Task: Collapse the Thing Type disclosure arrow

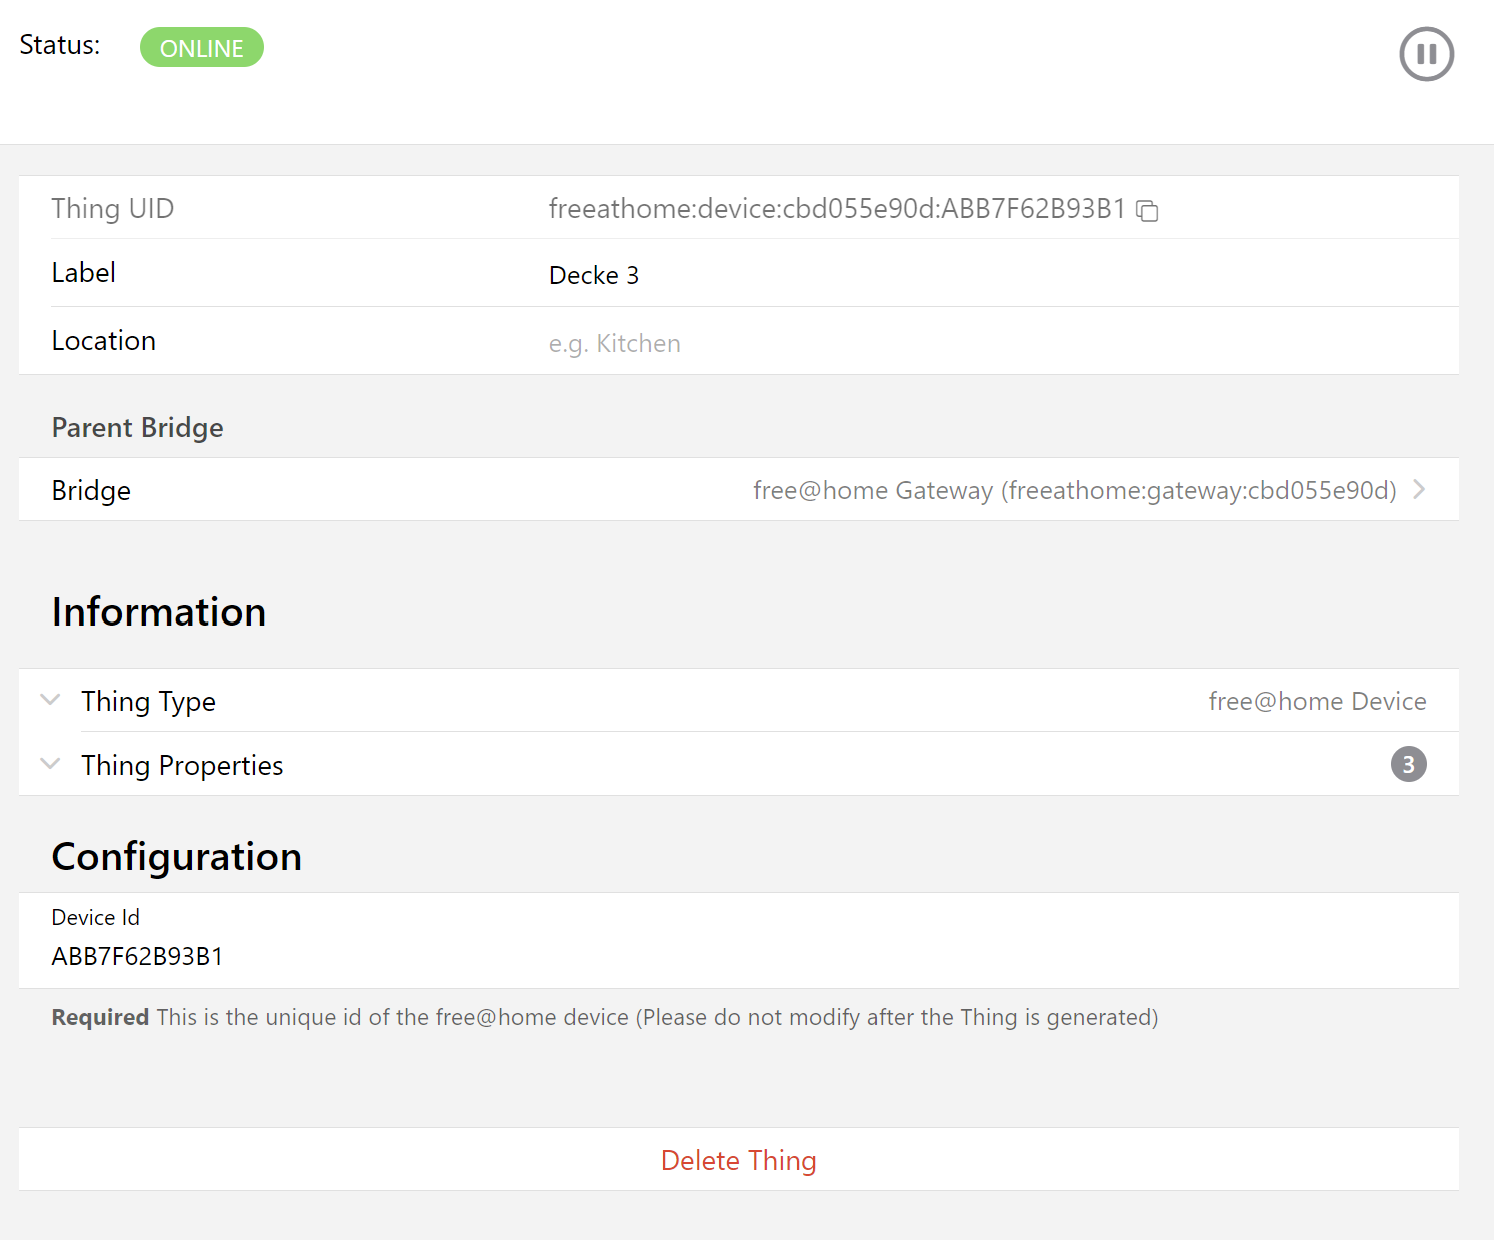Action: tap(50, 700)
